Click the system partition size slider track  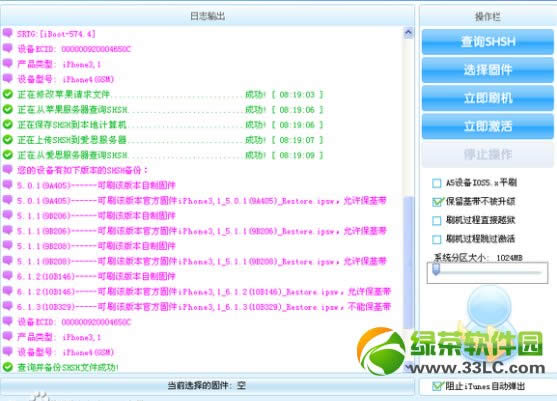(487, 273)
